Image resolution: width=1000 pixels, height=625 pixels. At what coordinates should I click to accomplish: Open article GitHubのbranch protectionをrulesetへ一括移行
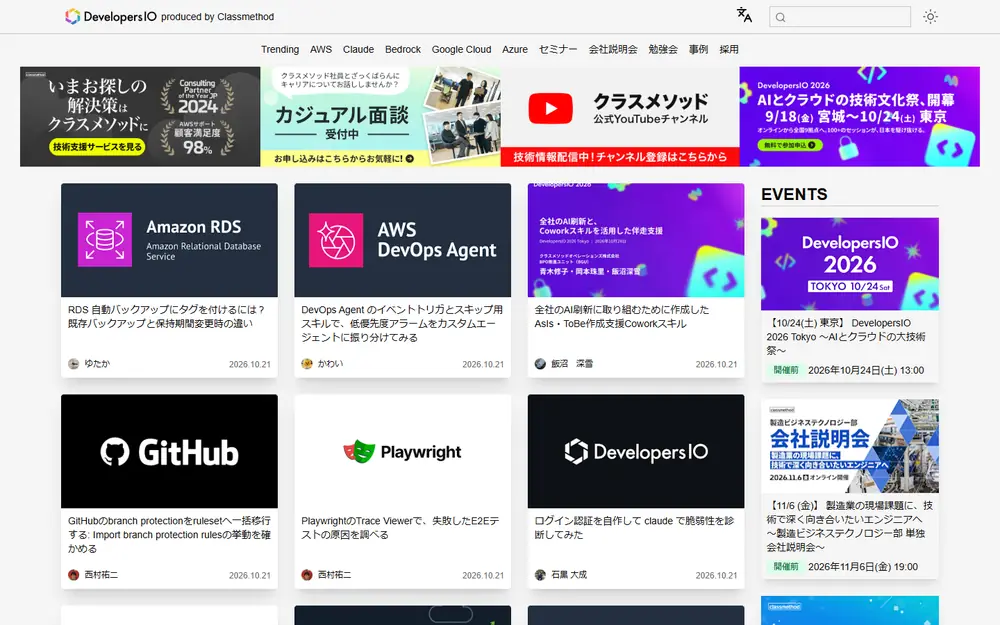coord(169,534)
